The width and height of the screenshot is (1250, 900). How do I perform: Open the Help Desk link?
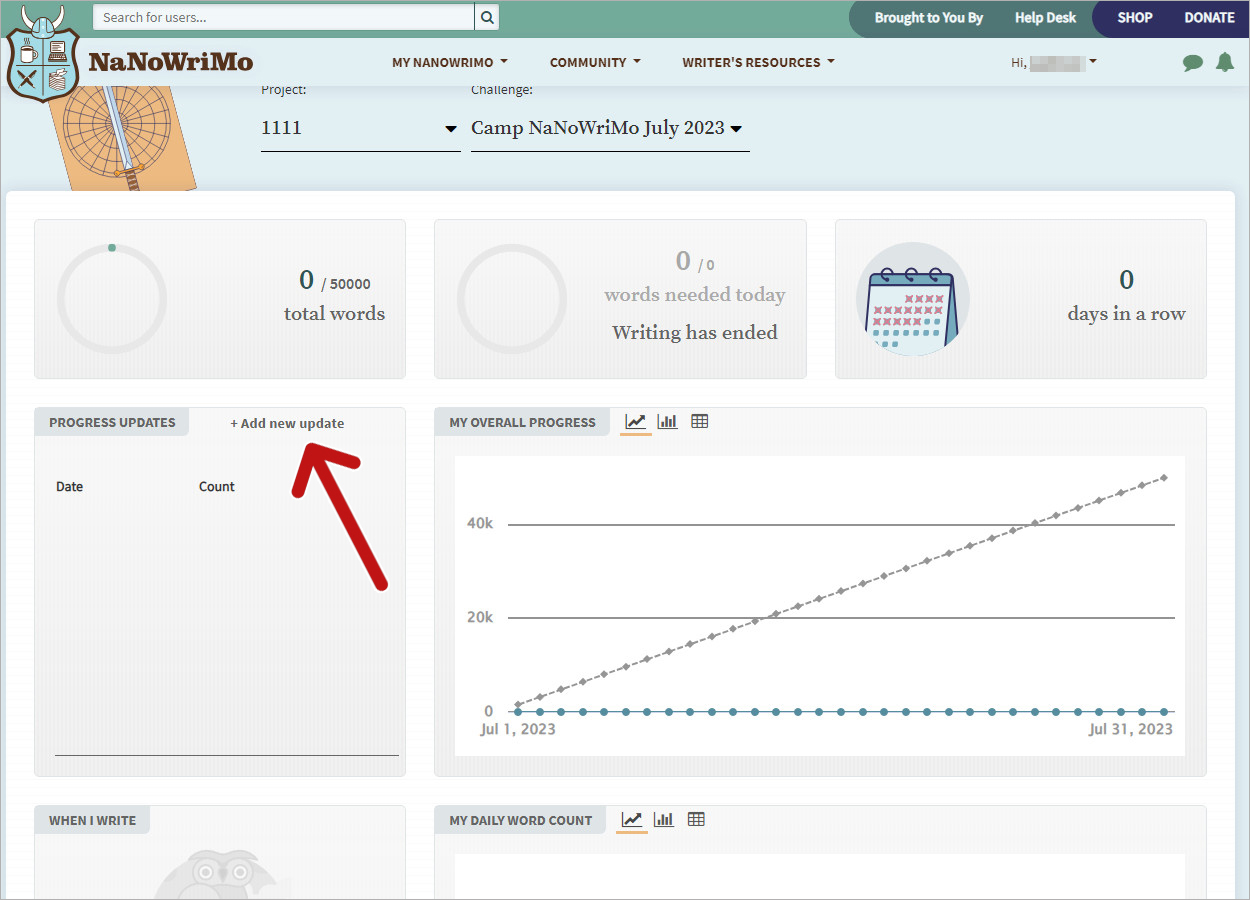click(1045, 18)
